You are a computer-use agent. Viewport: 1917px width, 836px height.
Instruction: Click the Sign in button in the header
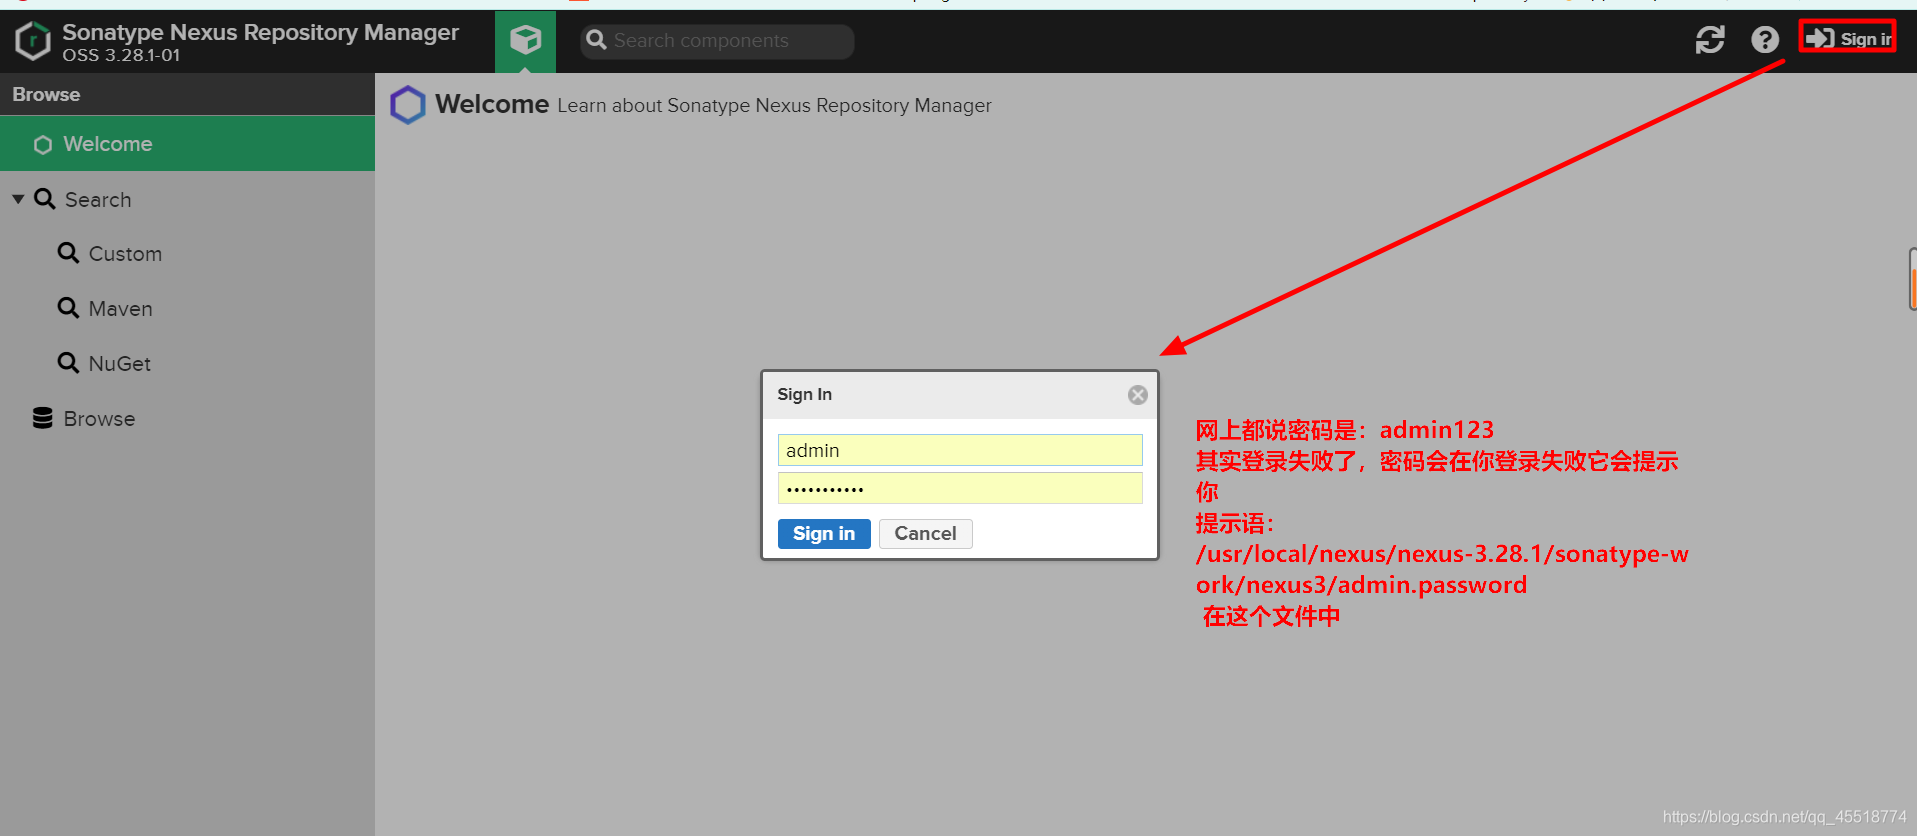[1848, 38]
